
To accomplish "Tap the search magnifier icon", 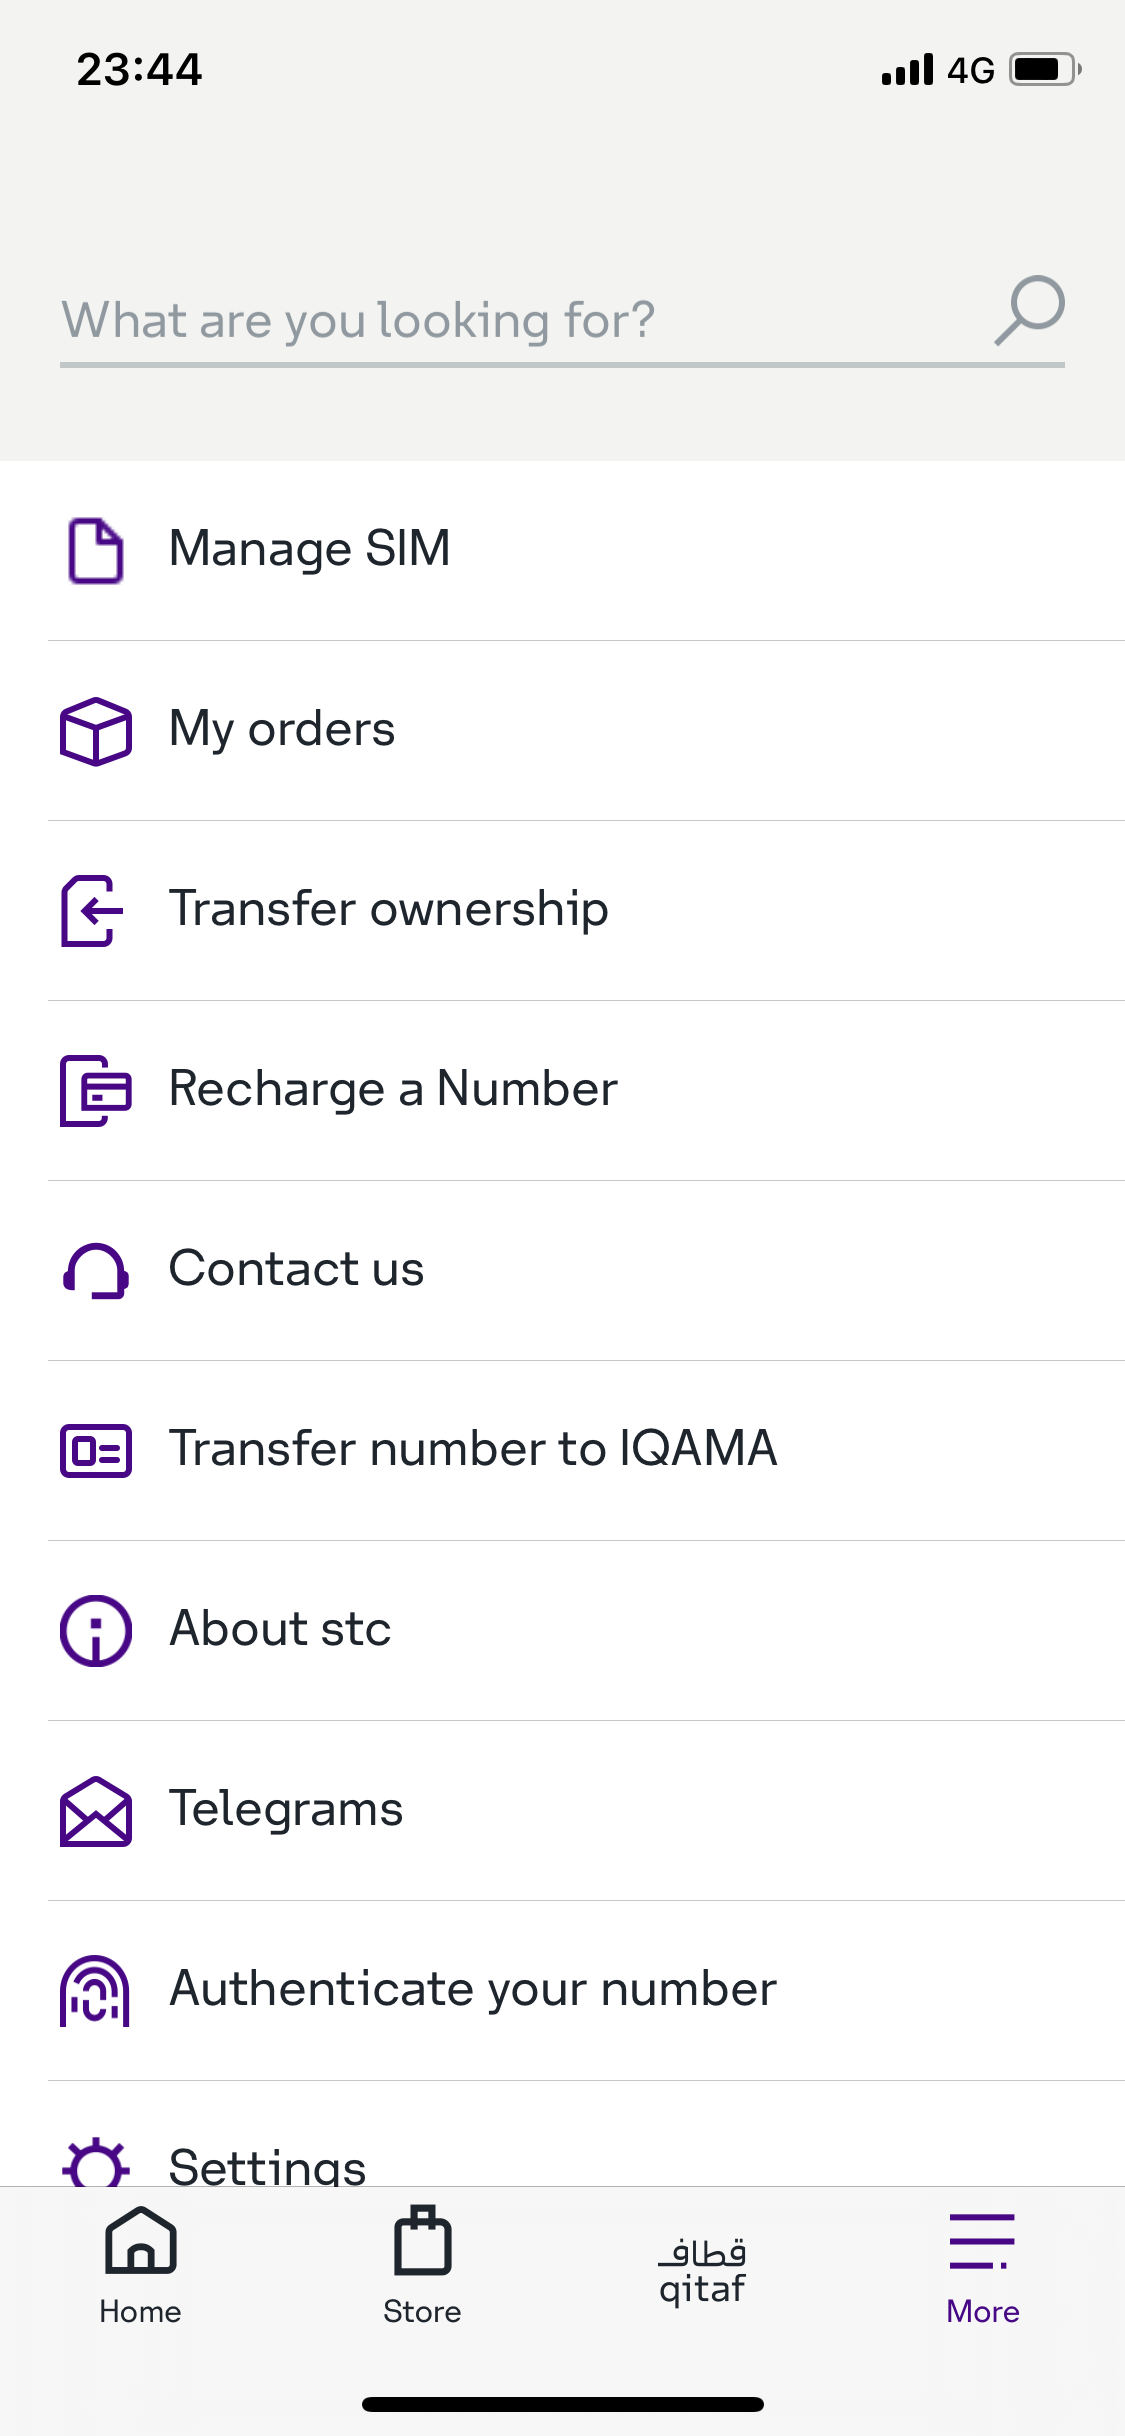I will pos(1030,310).
